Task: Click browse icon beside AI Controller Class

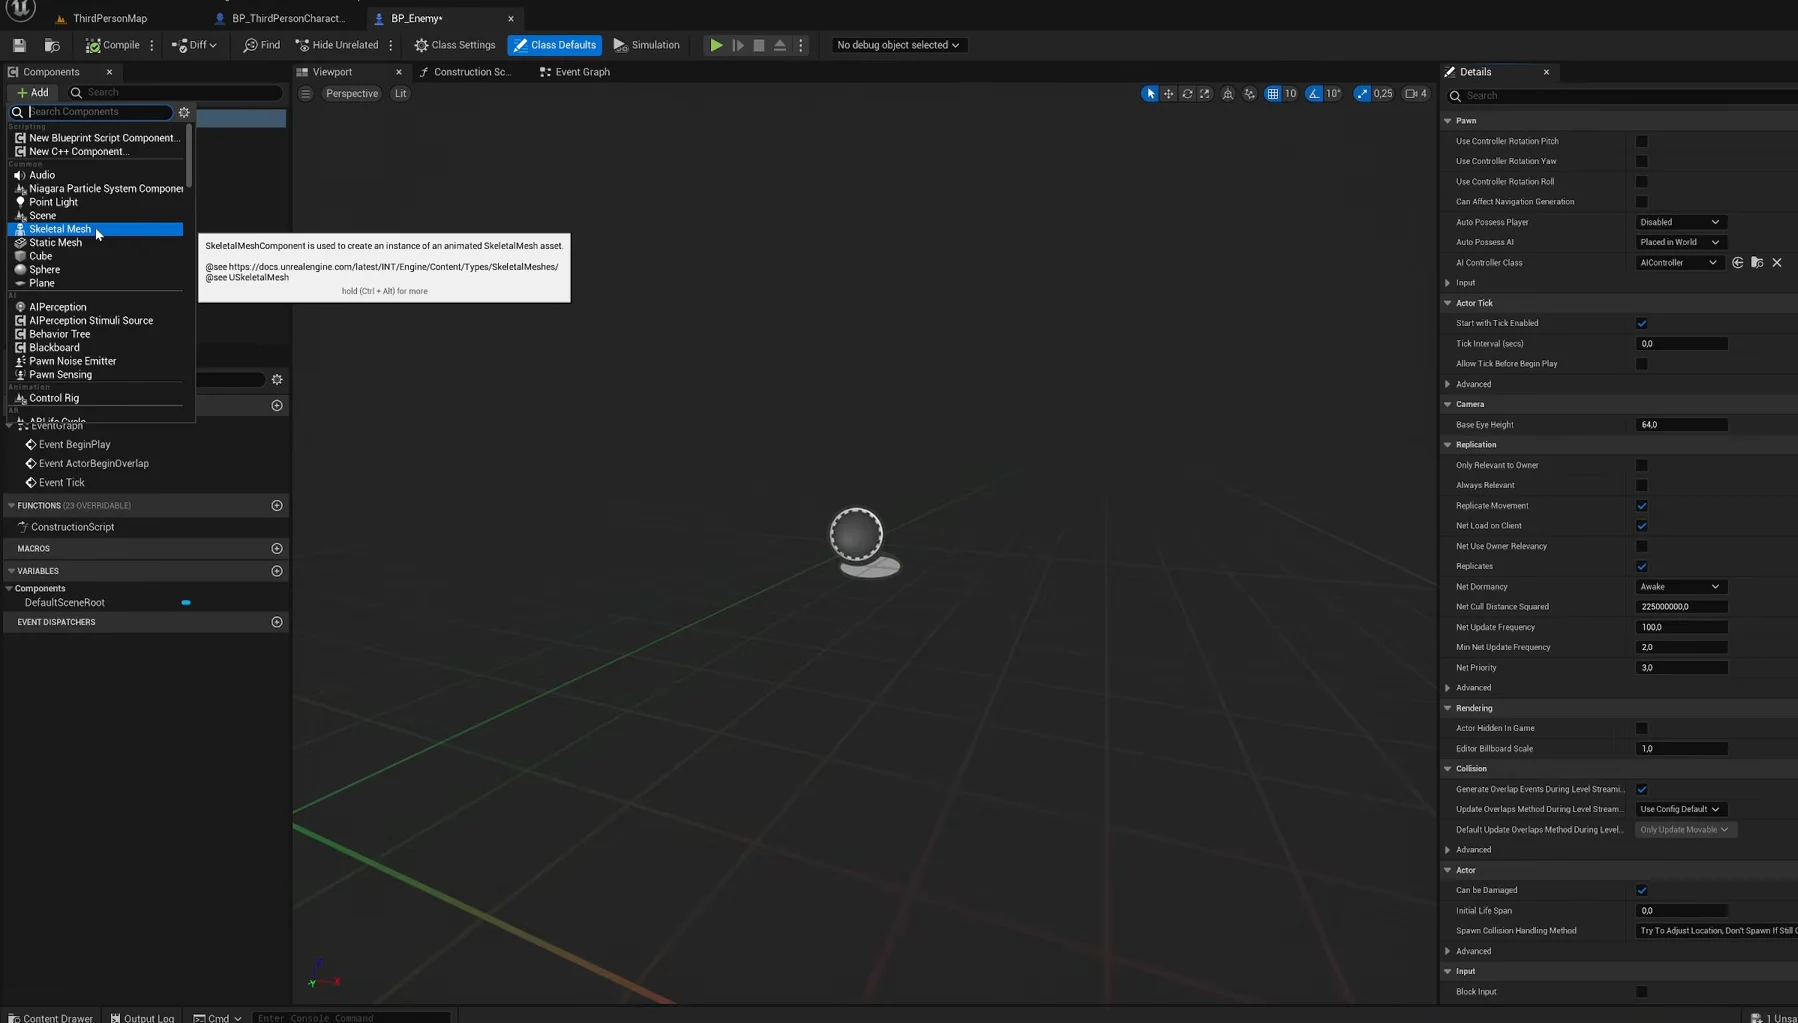Action: tap(1757, 263)
